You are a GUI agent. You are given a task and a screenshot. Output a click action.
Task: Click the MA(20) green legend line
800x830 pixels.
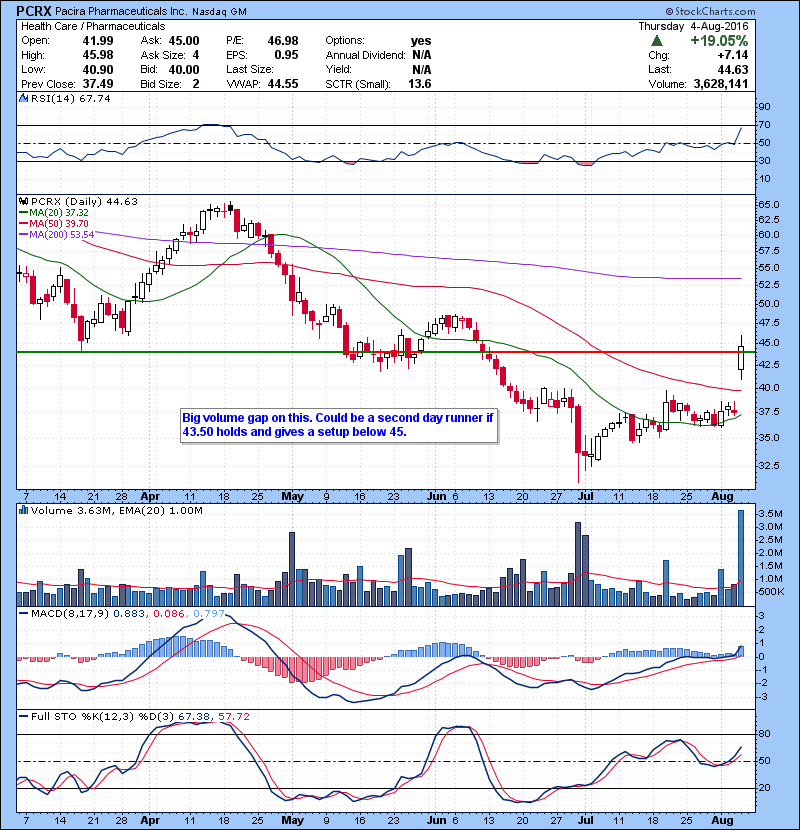click(23, 212)
